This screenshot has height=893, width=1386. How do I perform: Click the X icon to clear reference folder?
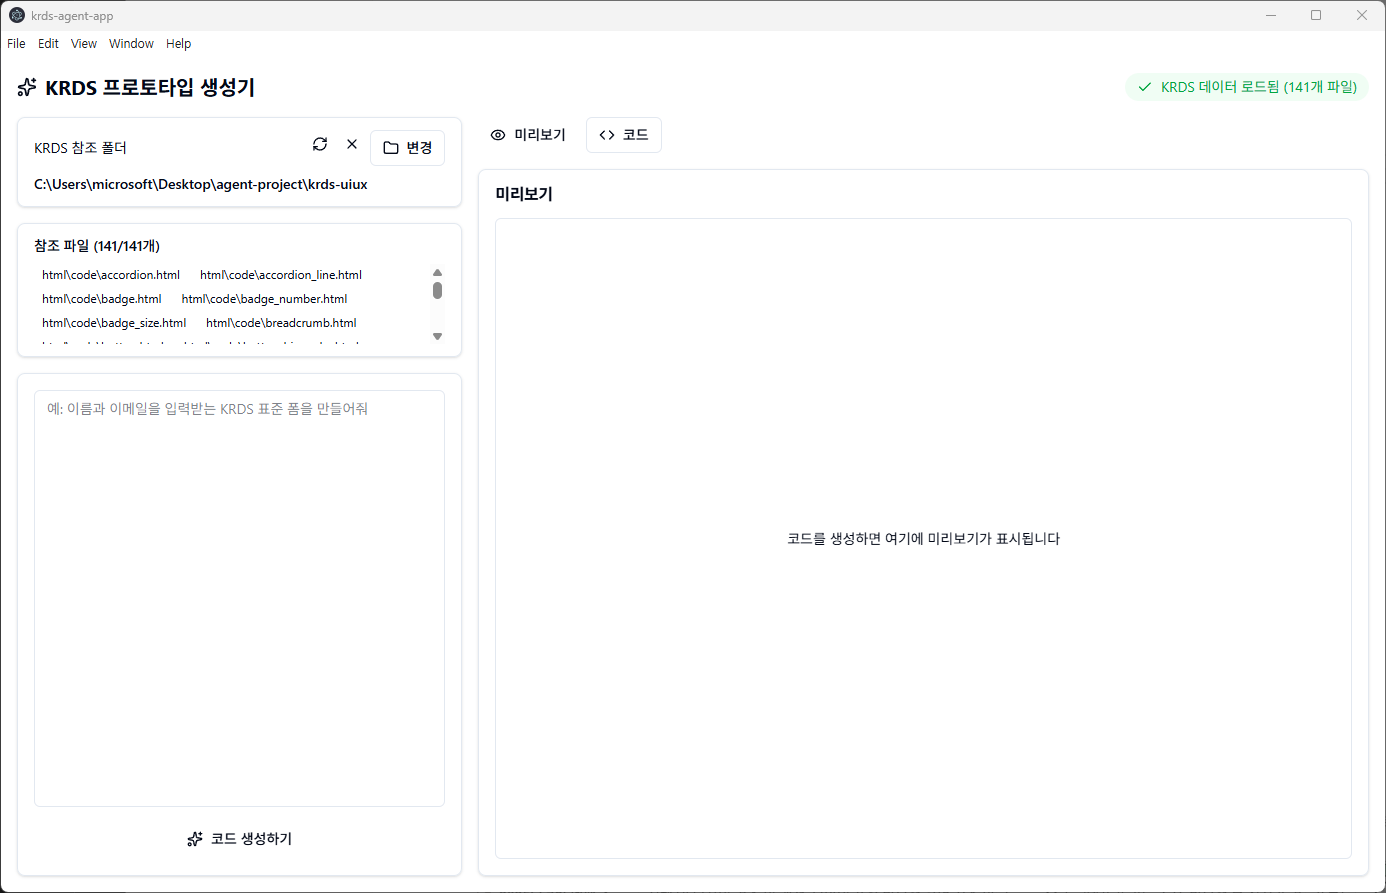352,144
